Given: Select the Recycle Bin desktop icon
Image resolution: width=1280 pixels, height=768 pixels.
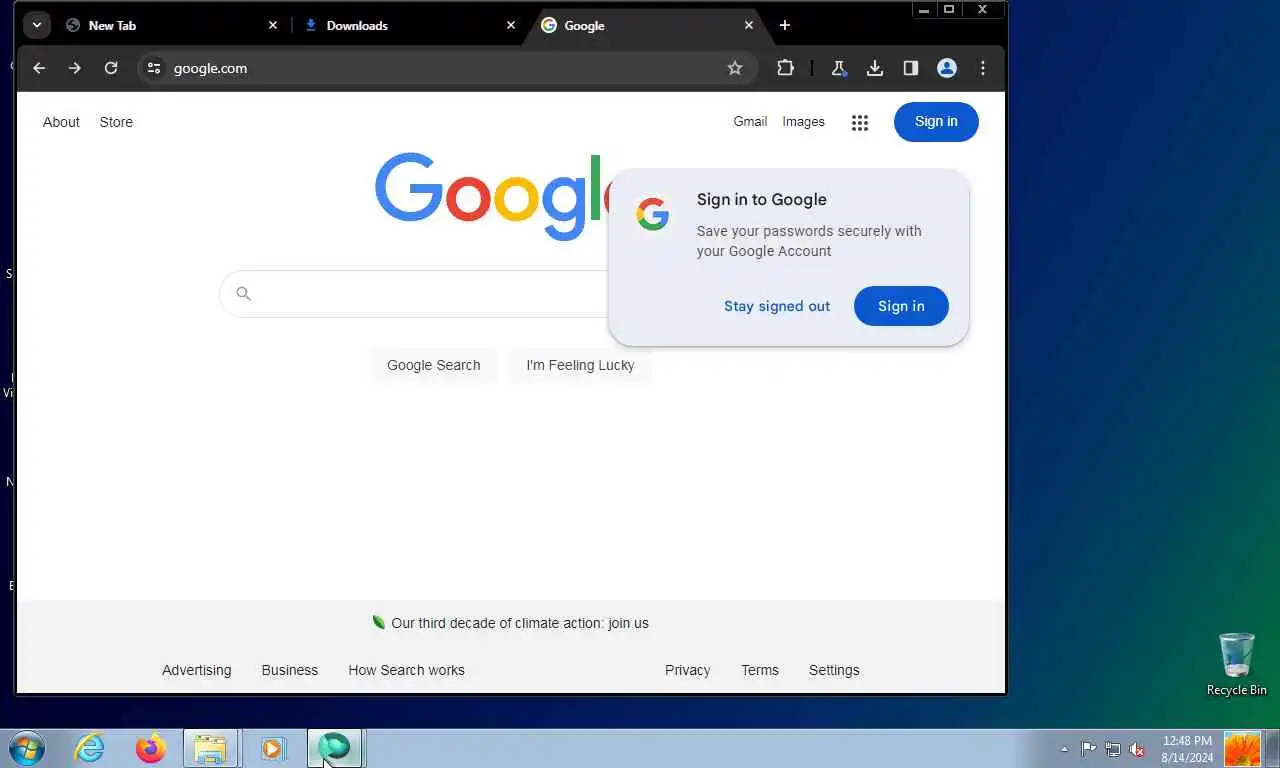Looking at the screenshot, I should coord(1237,664).
